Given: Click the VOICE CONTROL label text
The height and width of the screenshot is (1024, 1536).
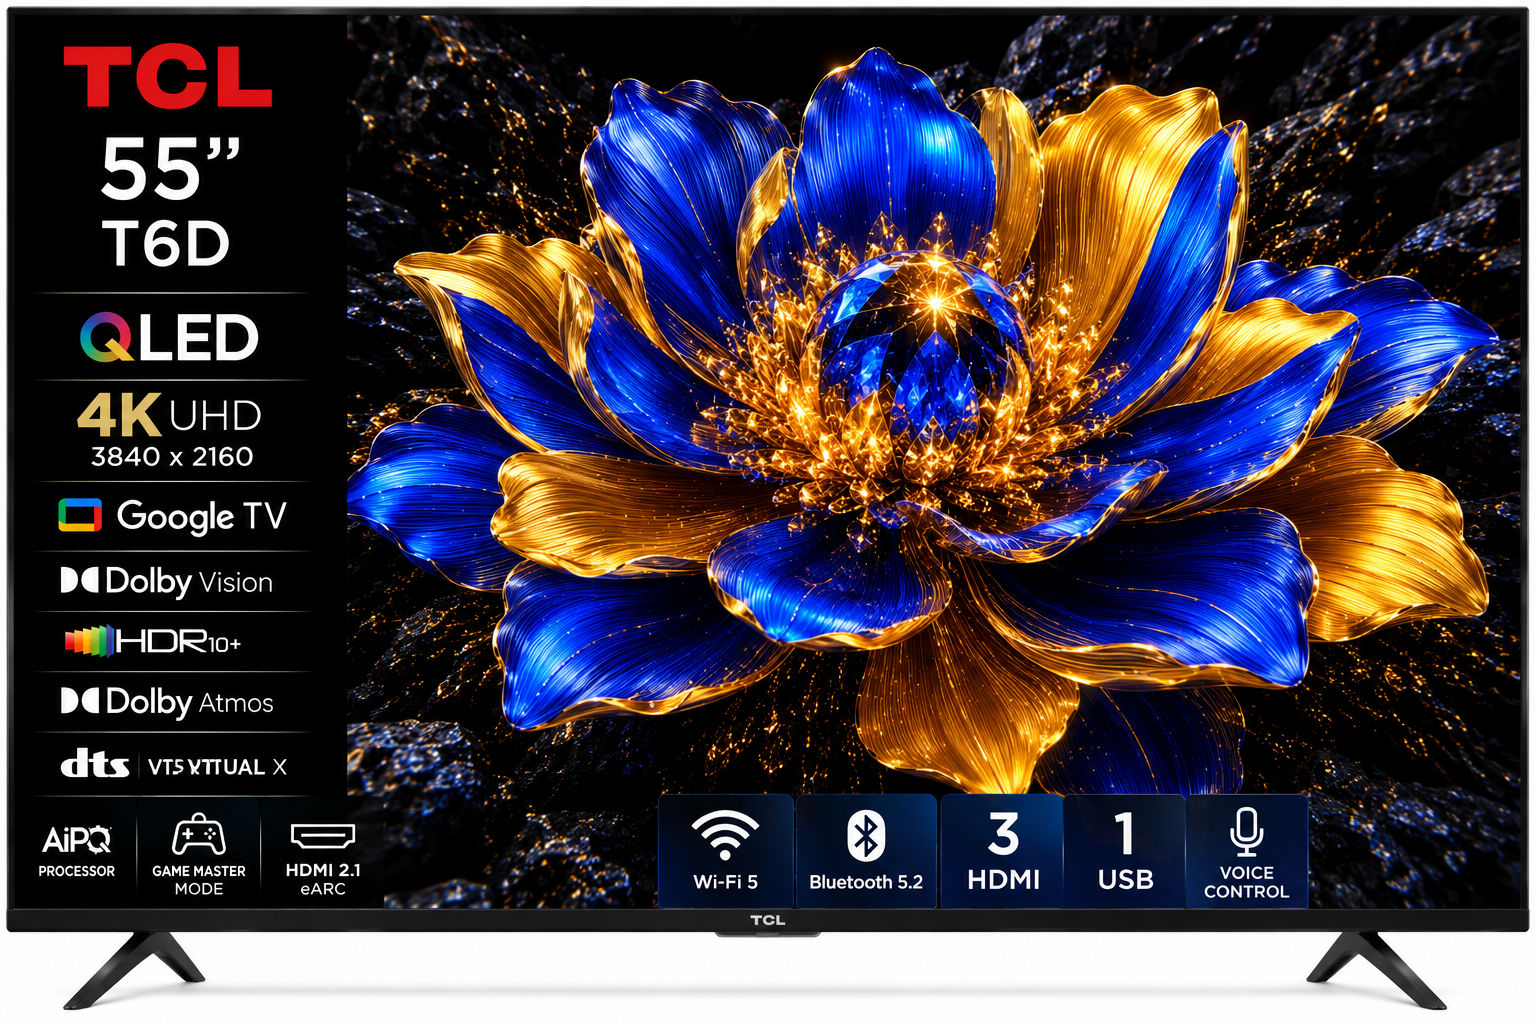Looking at the screenshot, I should click(x=1247, y=882).
